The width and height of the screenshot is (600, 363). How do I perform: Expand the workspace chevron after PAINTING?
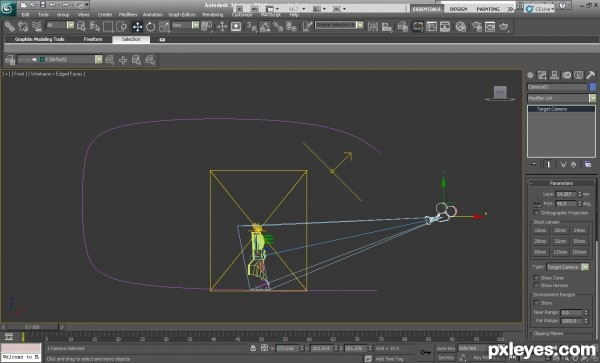510,9
